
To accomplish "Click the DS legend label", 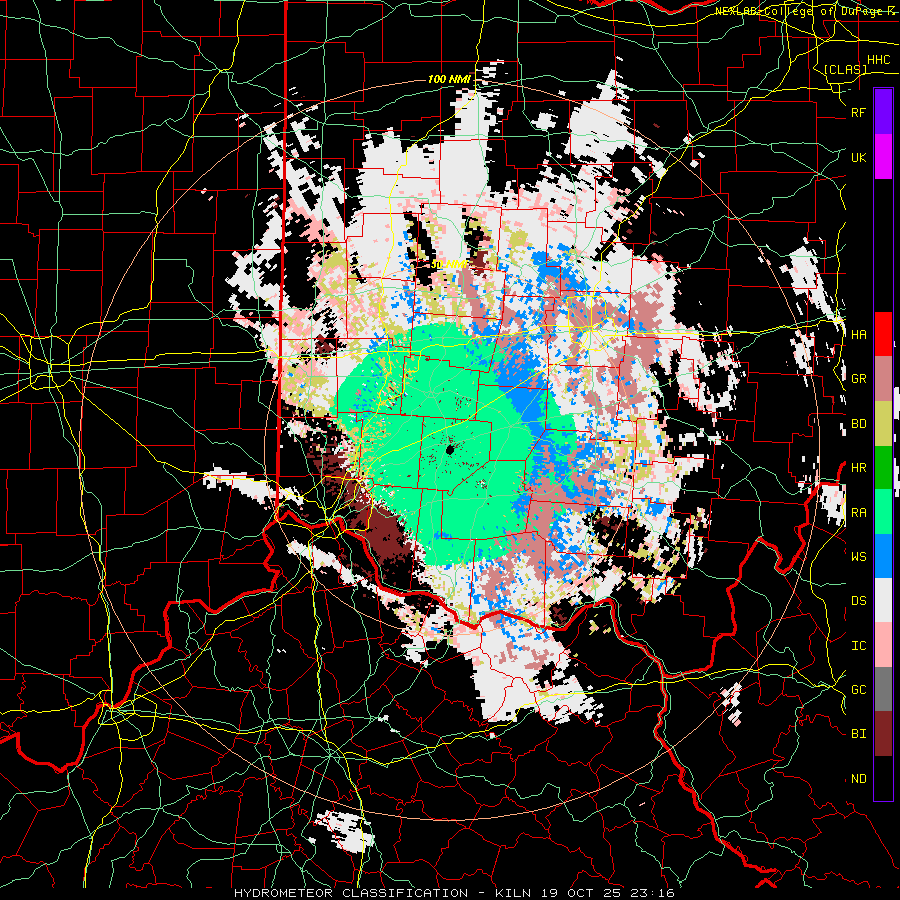I will [858, 601].
